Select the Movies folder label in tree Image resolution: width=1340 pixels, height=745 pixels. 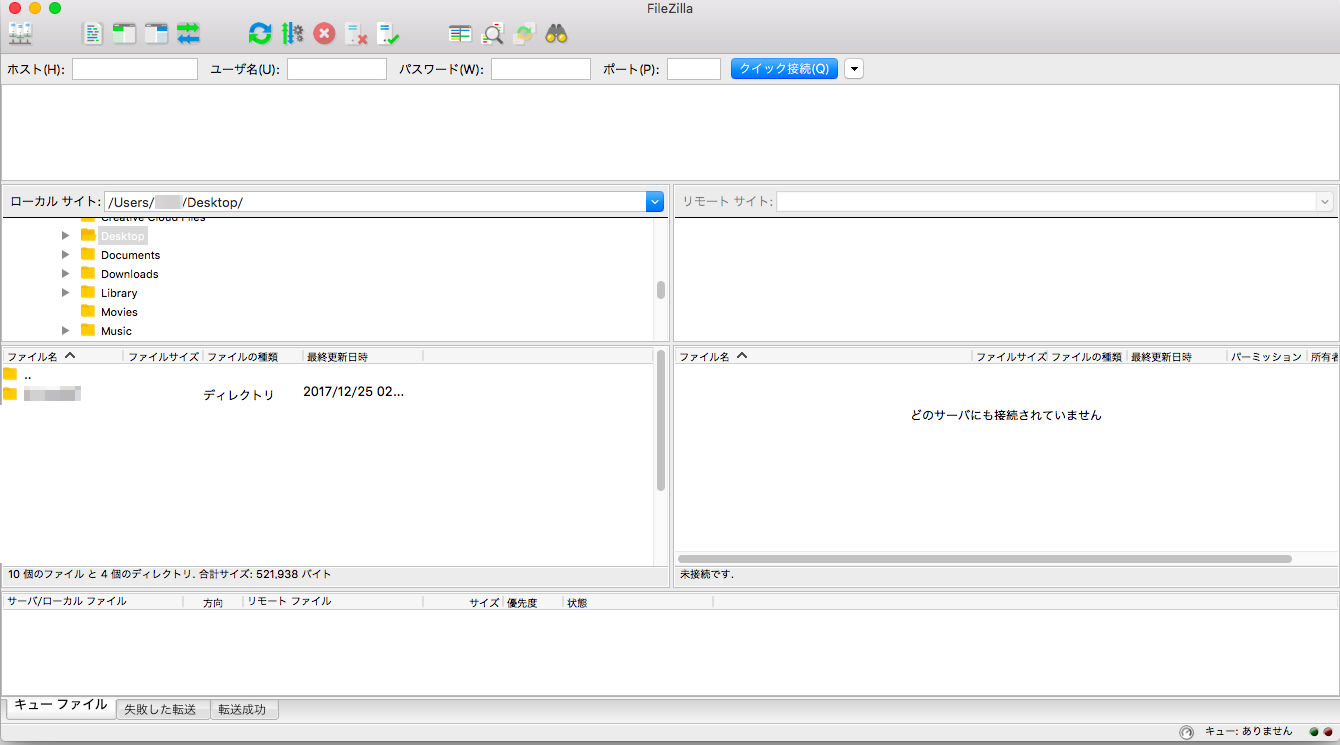click(119, 312)
